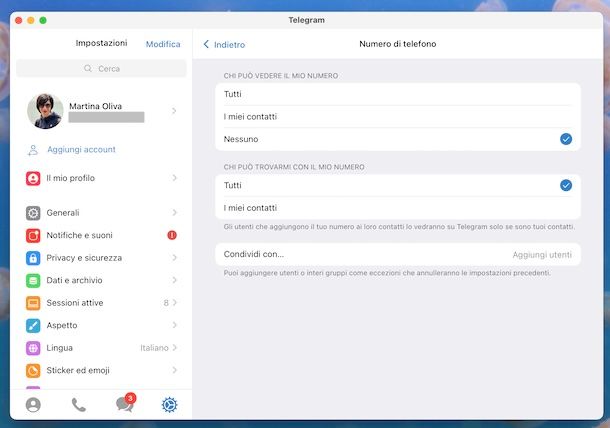Click the Aggiungi account person icon
Image resolution: width=610 pixels, height=428 pixels.
coord(33,150)
